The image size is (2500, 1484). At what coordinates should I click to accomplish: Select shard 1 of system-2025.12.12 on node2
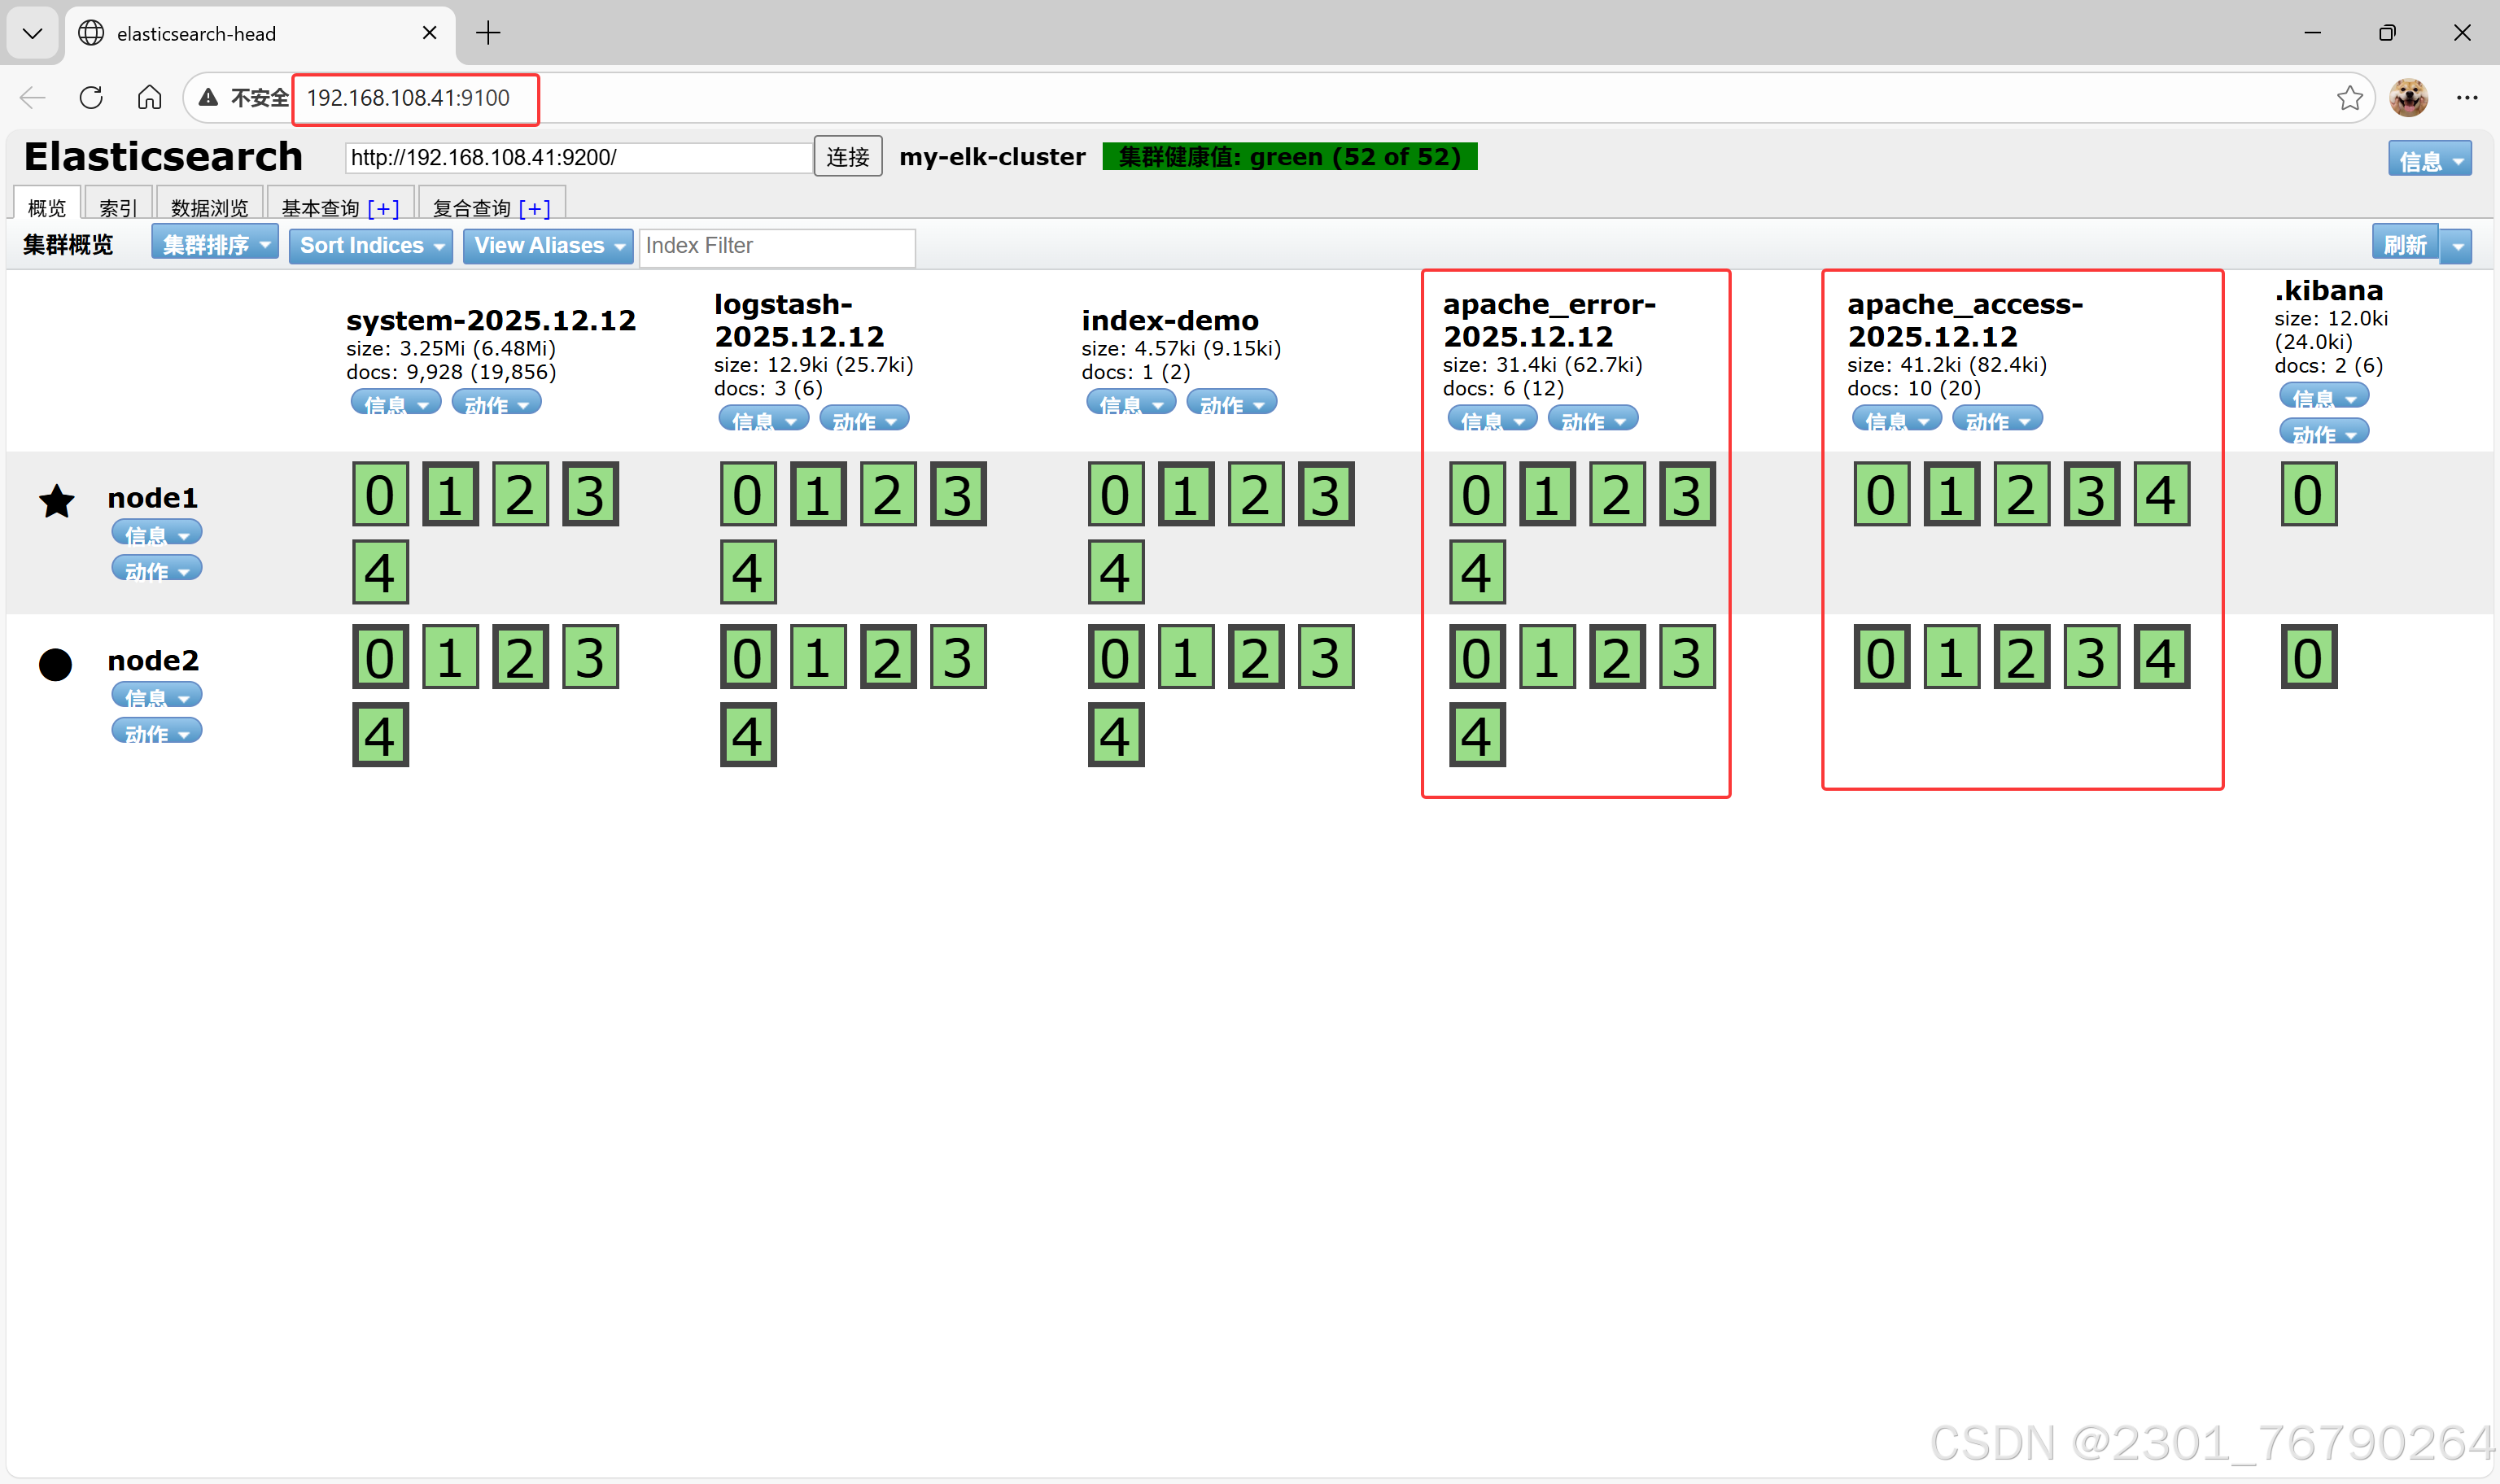pos(450,657)
